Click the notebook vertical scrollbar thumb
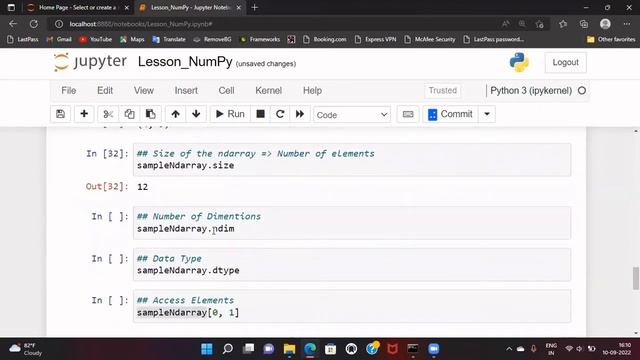 tap(636, 278)
